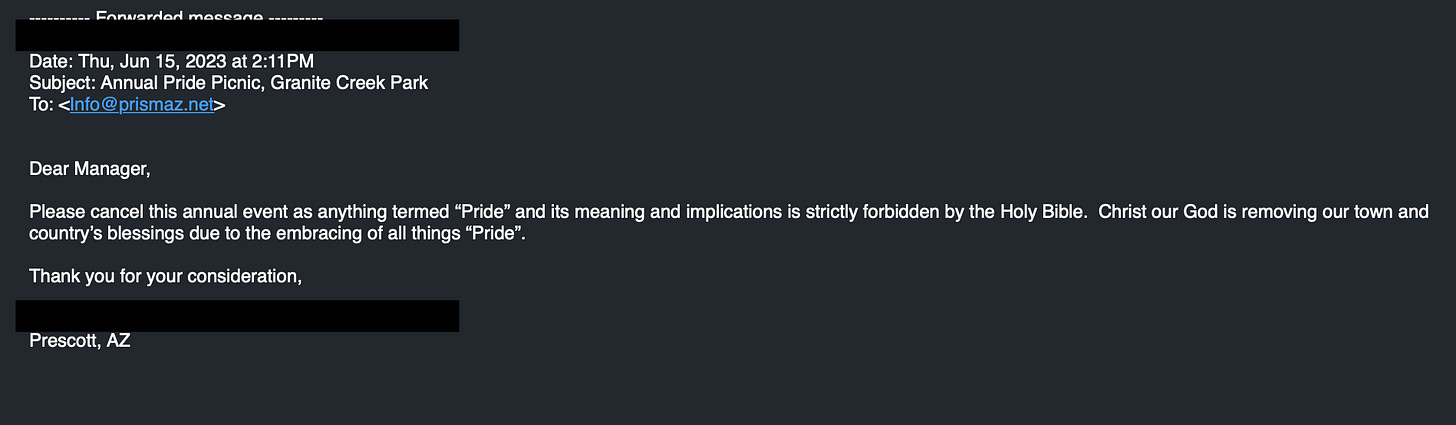Click the 'Date:' label in header

click(49, 61)
